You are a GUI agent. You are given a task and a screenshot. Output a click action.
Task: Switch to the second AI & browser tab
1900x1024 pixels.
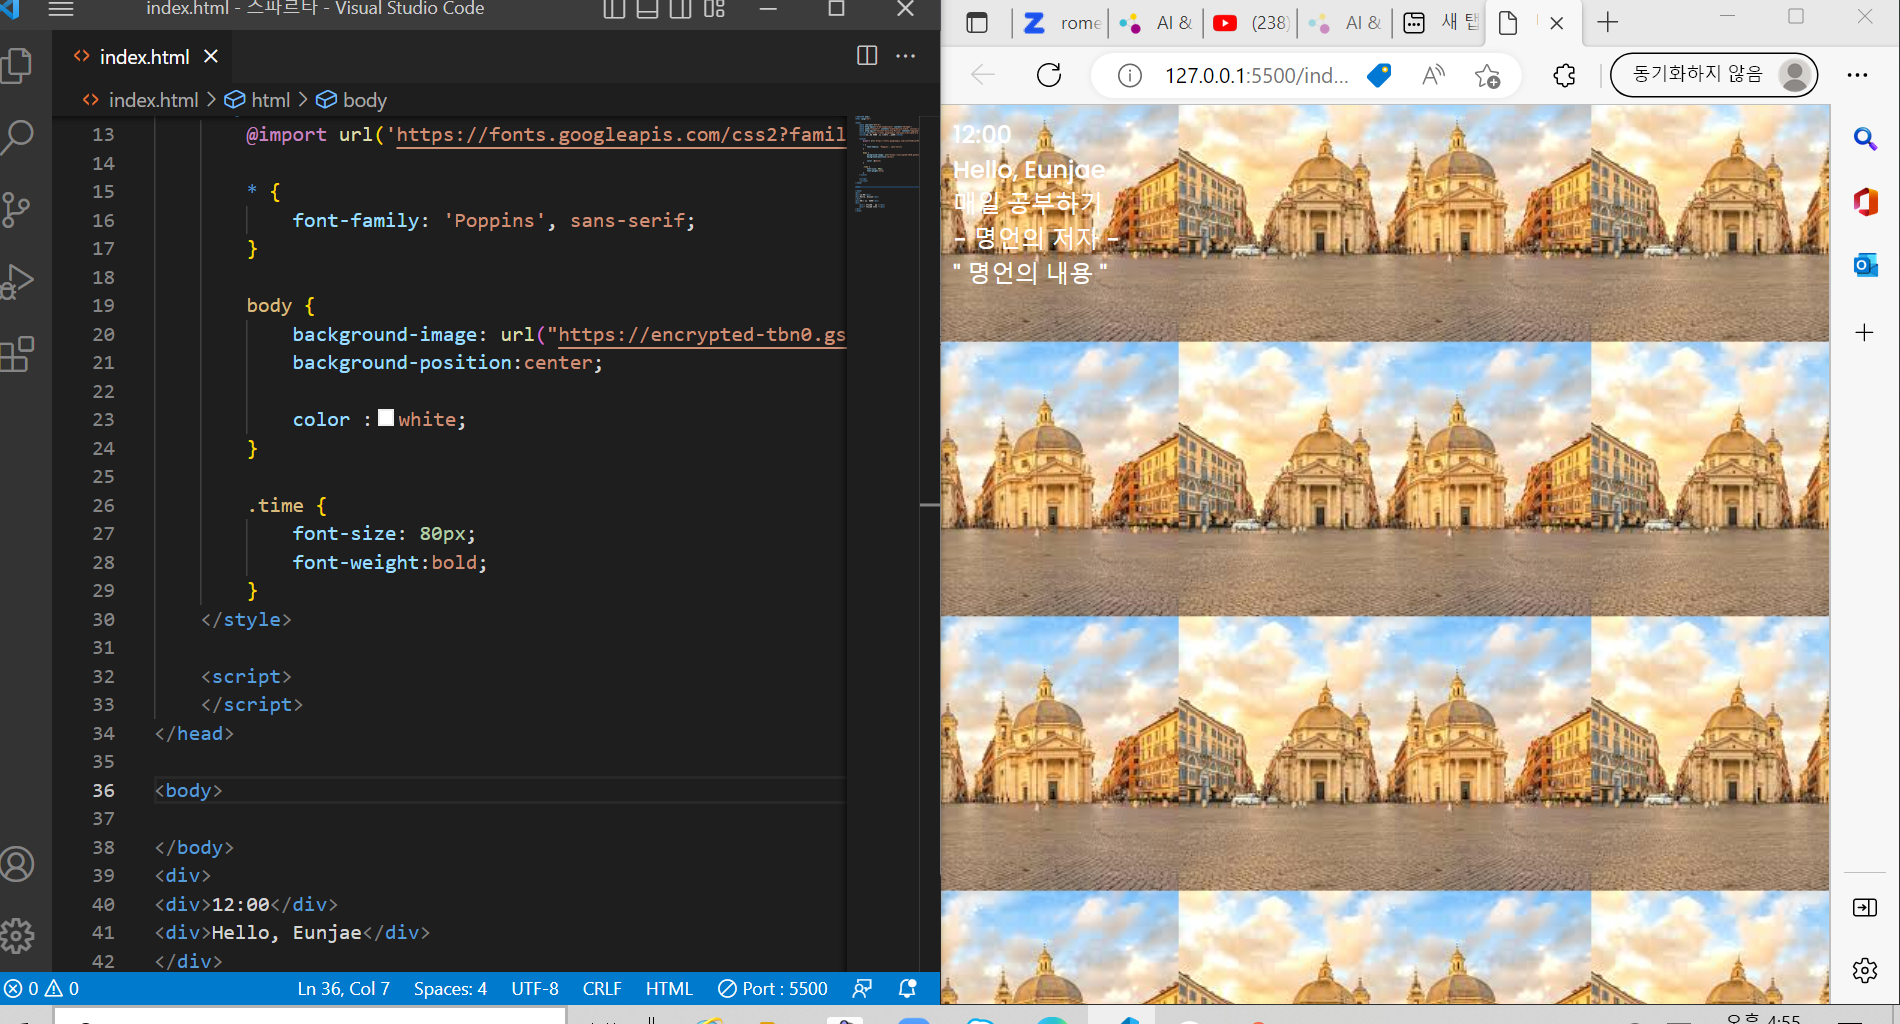1346,23
